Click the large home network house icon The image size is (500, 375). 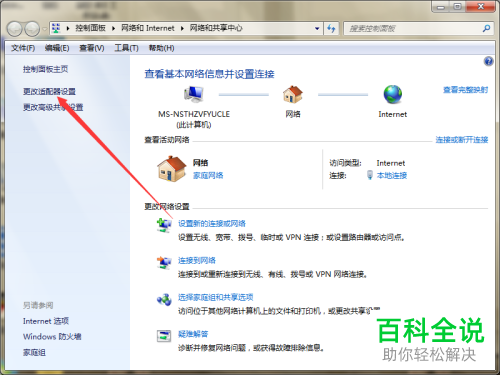click(172, 169)
